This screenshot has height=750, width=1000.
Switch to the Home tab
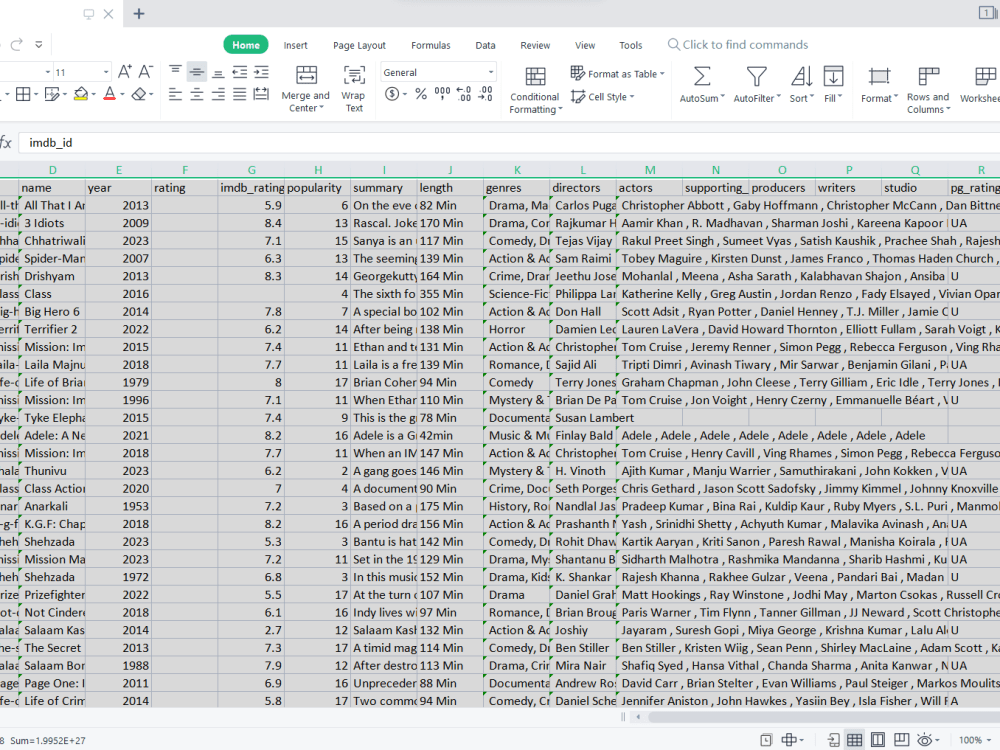[246, 45]
